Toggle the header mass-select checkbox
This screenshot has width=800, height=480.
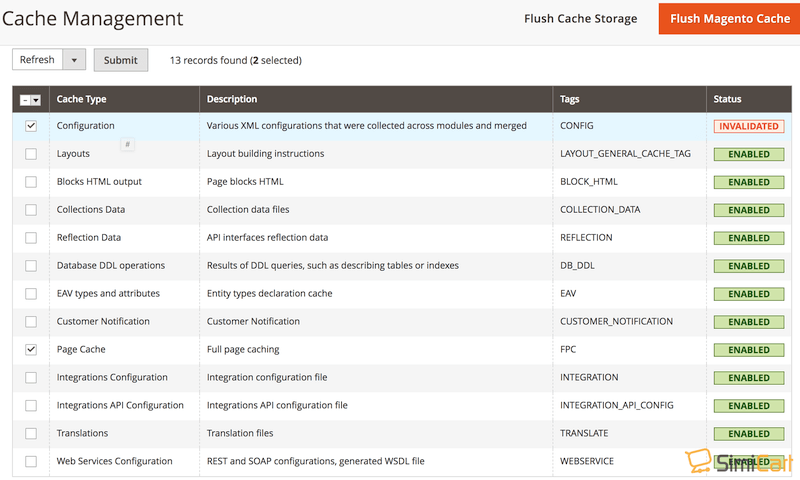26,100
